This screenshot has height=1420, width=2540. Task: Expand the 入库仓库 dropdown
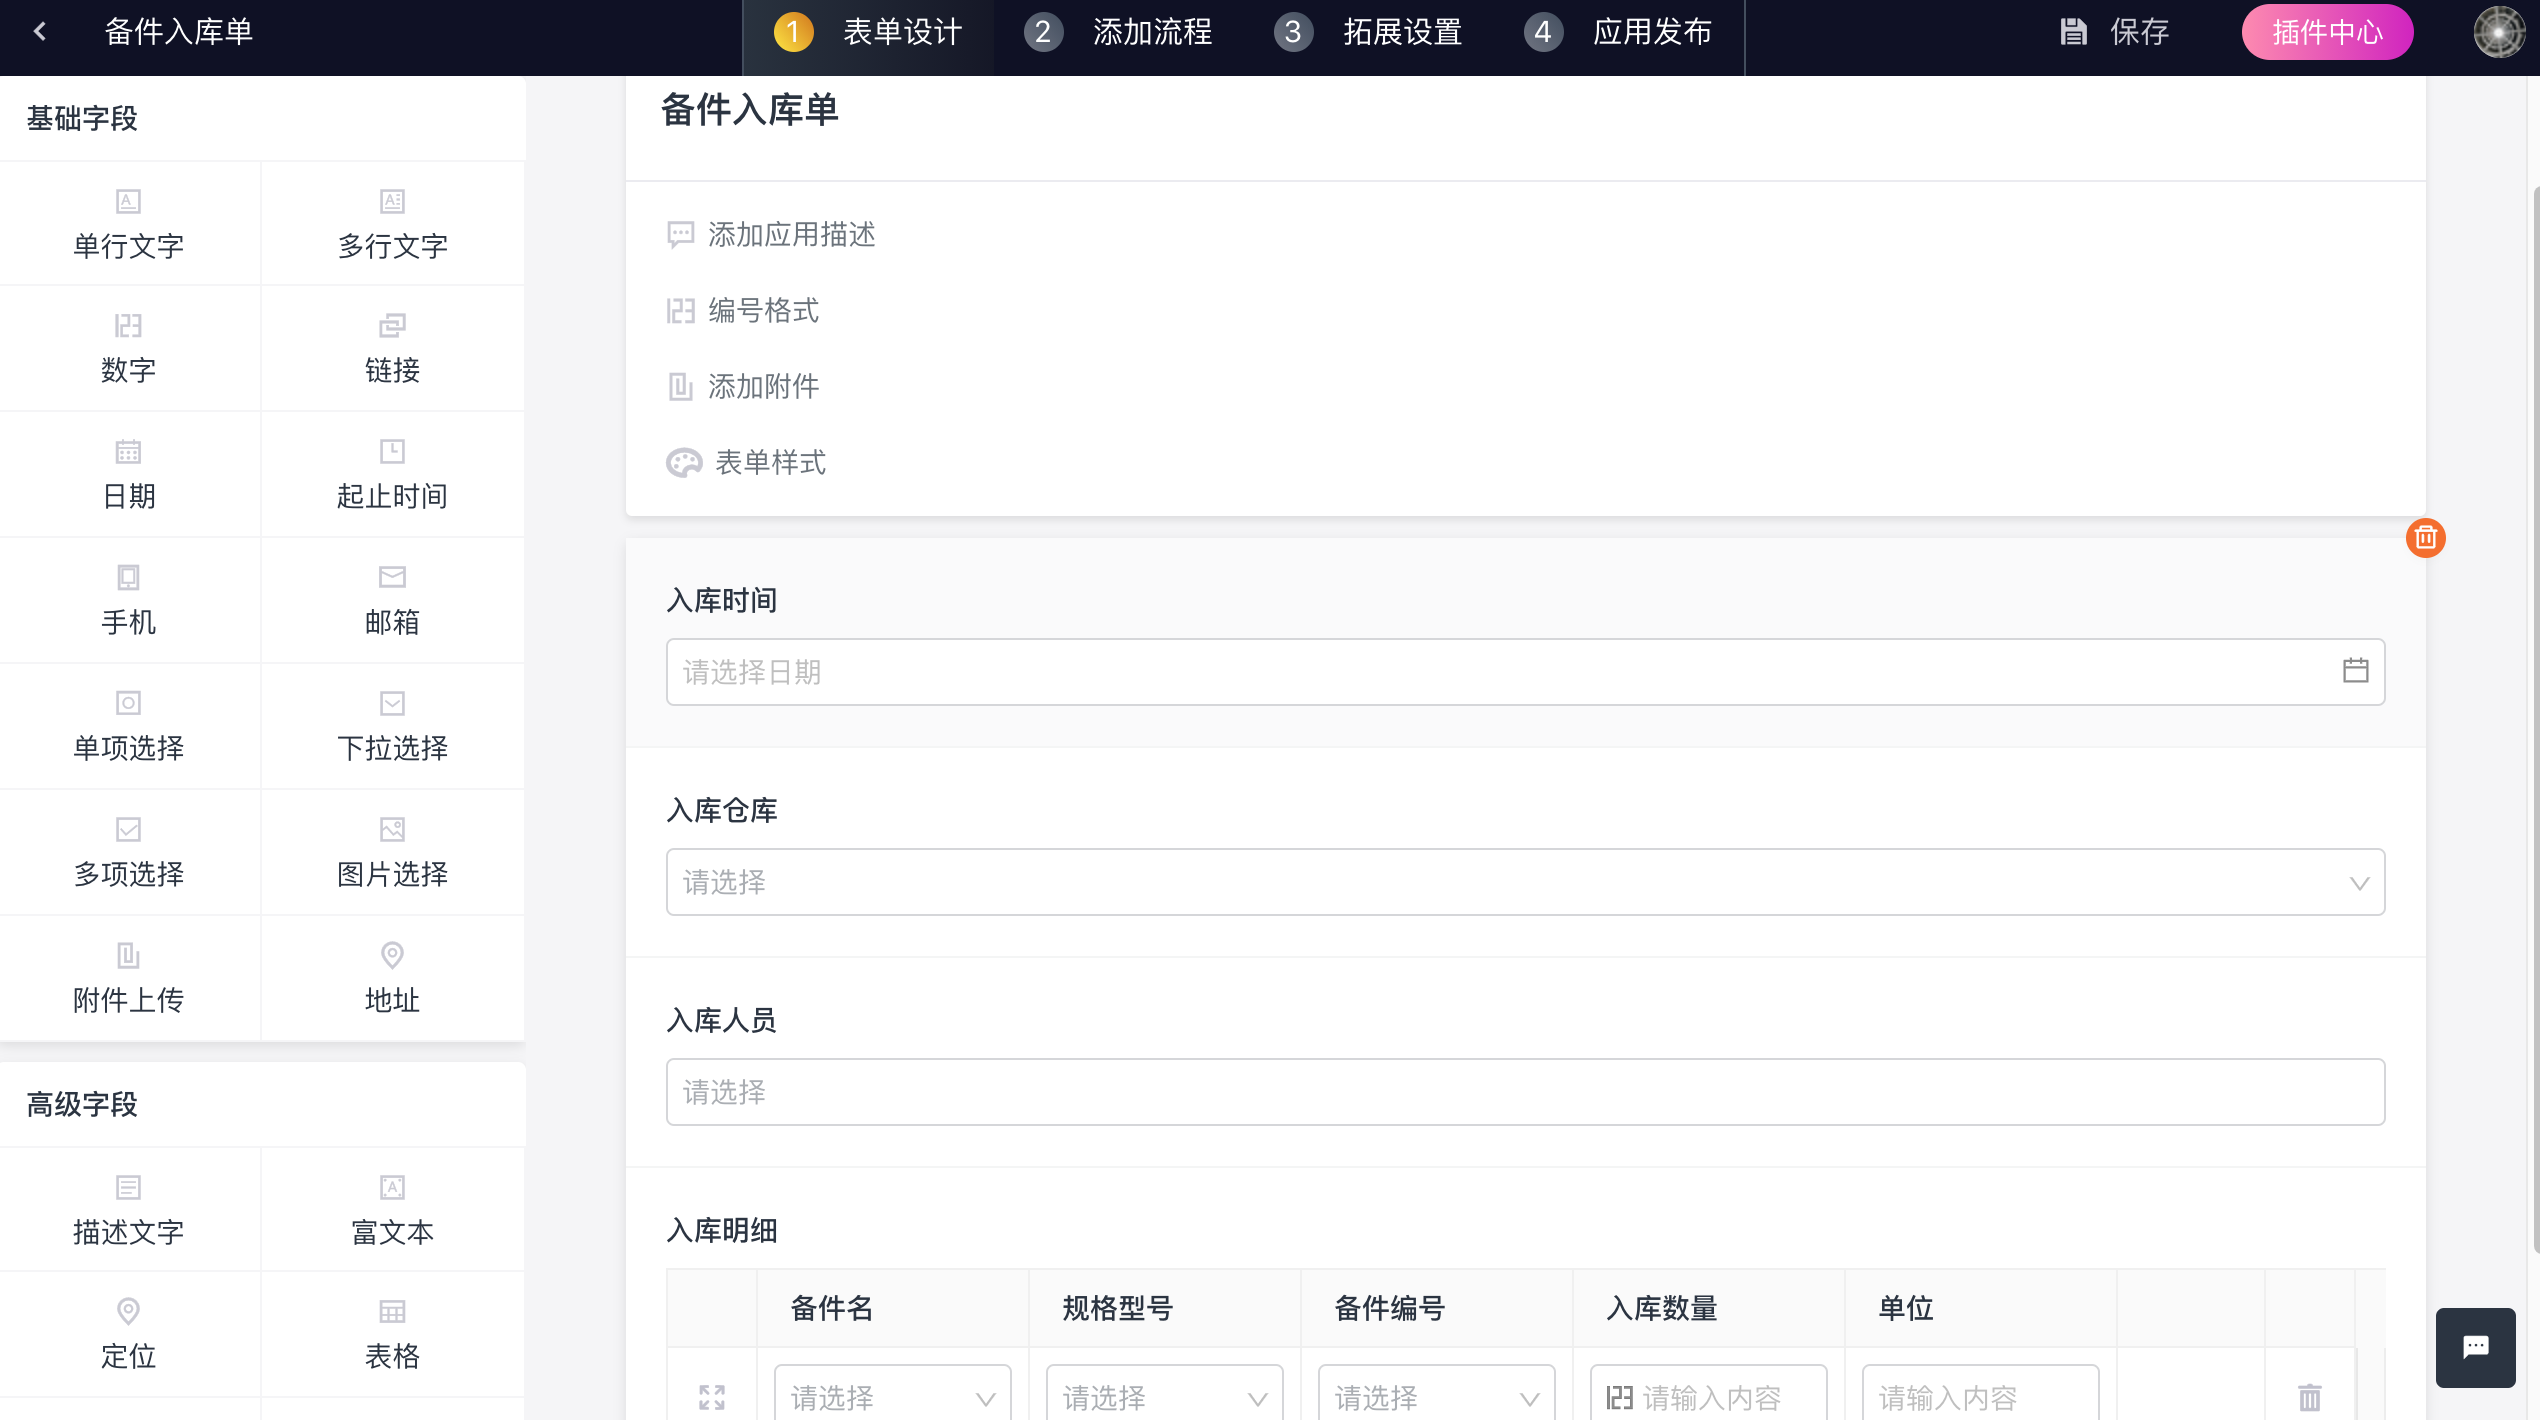pyautogui.click(x=1525, y=882)
